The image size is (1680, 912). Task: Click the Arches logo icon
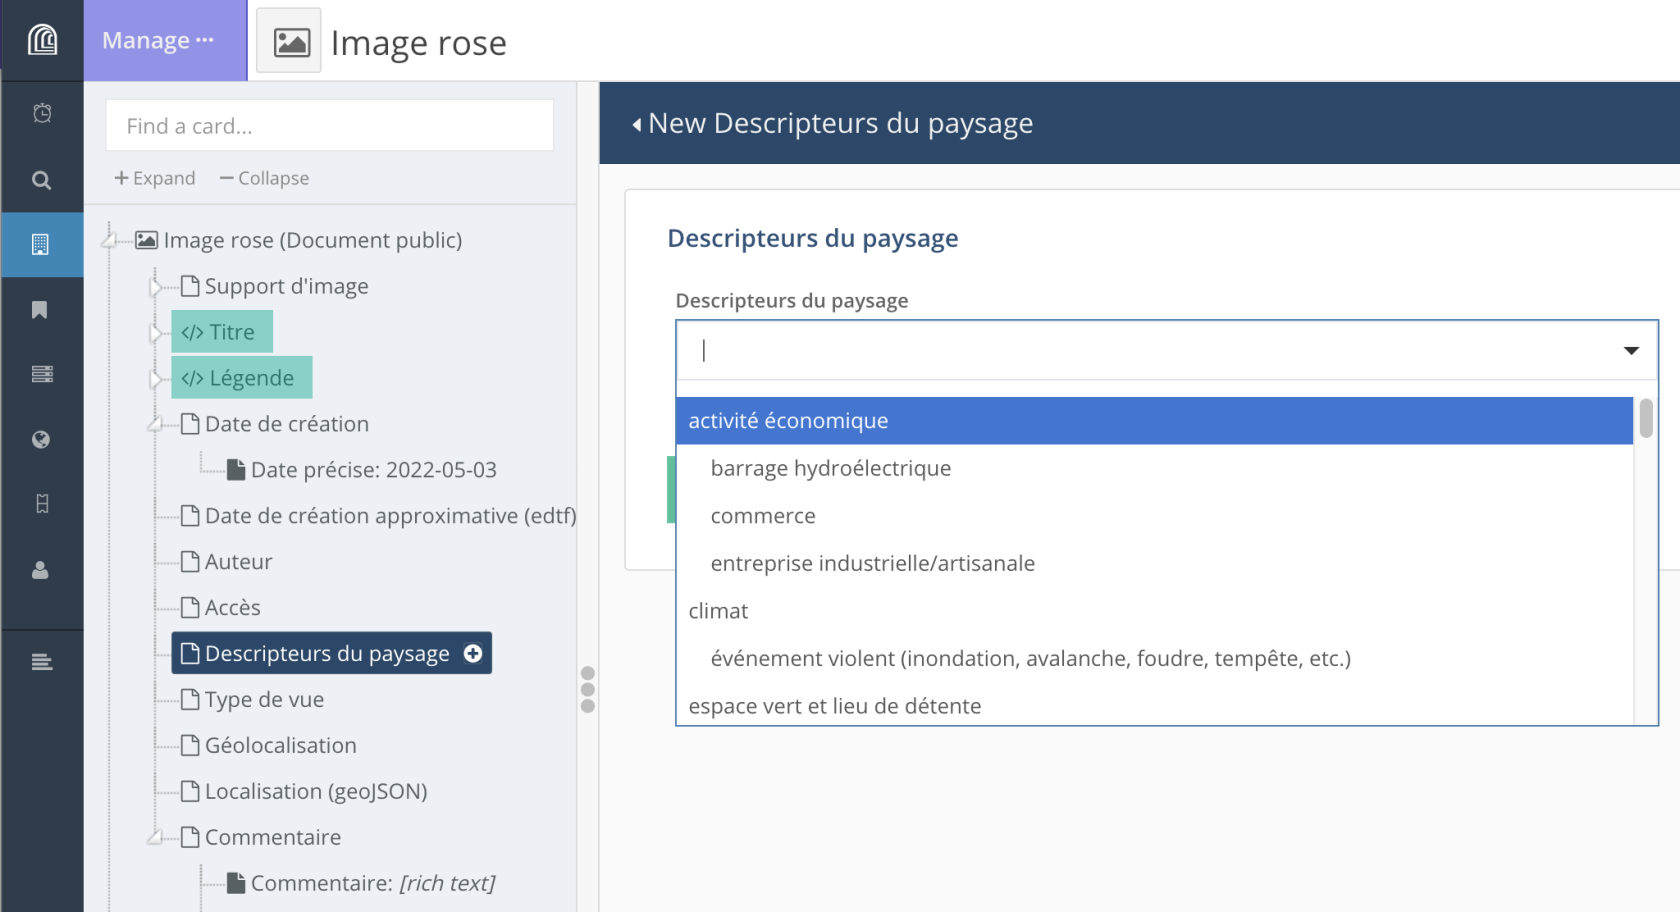[x=42, y=40]
